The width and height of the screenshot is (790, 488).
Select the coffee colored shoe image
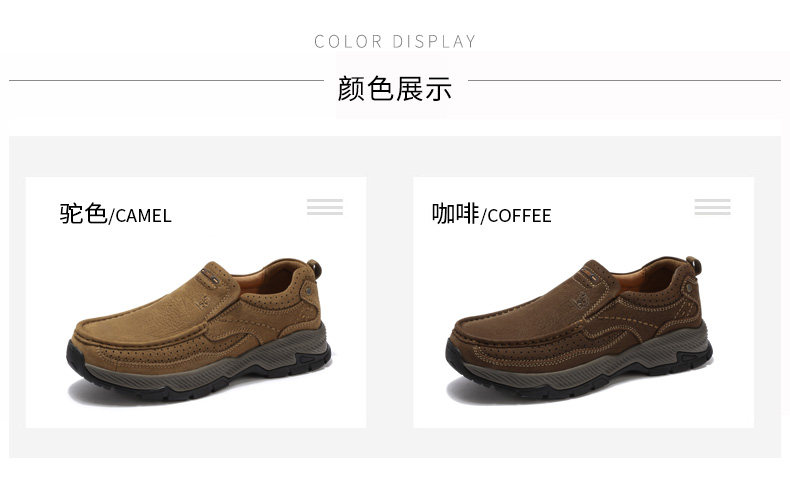coord(579,328)
